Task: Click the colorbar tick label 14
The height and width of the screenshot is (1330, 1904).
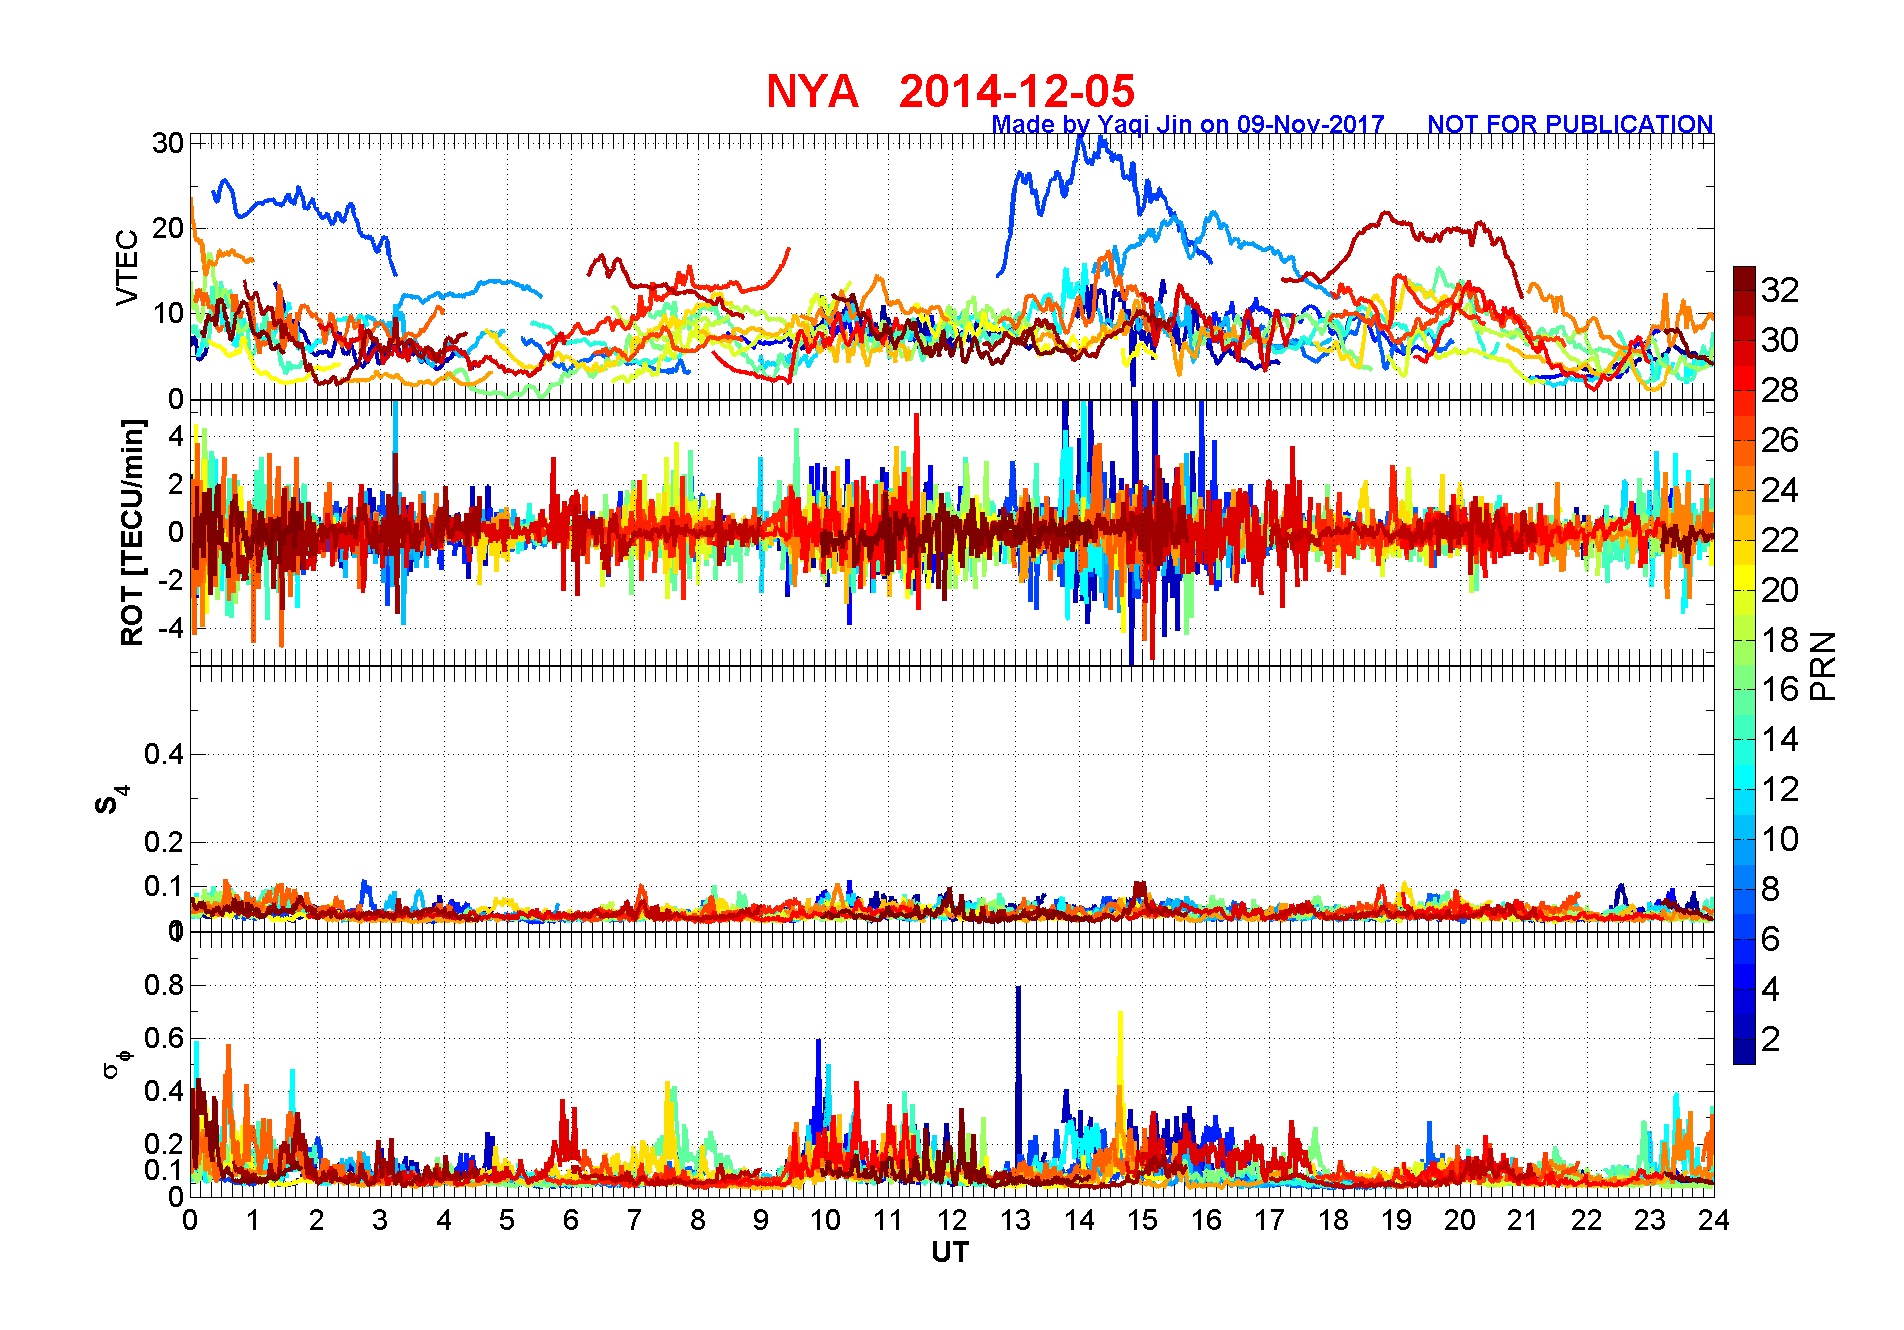Action: point(1780,739)
